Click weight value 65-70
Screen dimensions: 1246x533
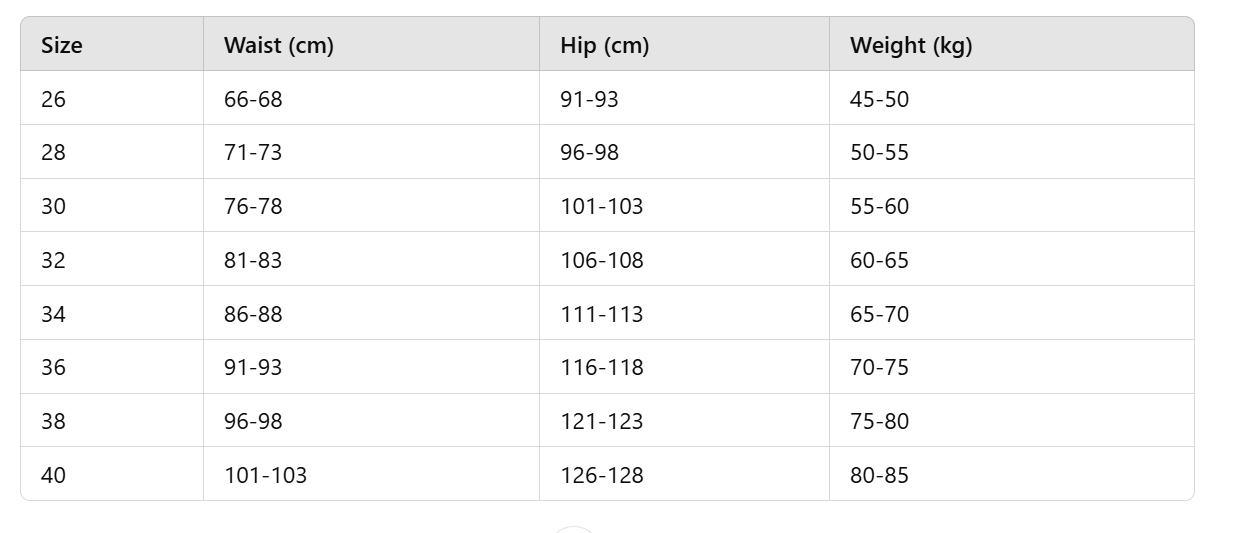coord(879,314)
